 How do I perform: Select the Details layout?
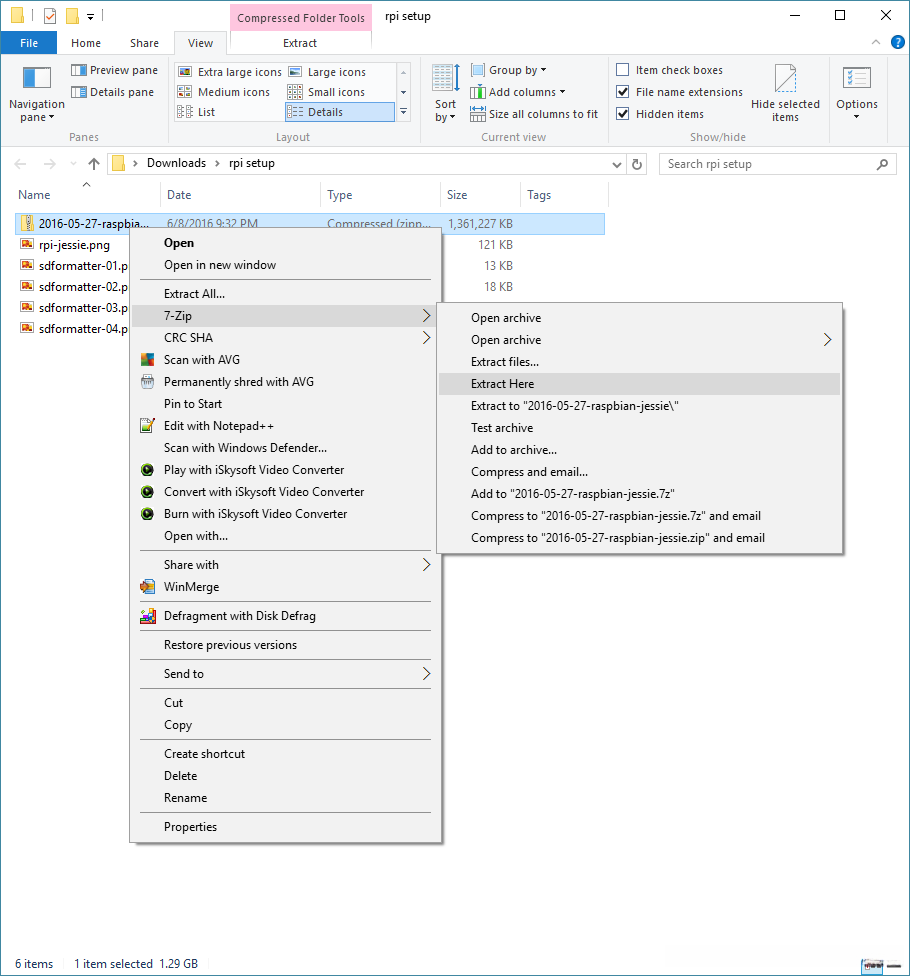coord(340,112)
